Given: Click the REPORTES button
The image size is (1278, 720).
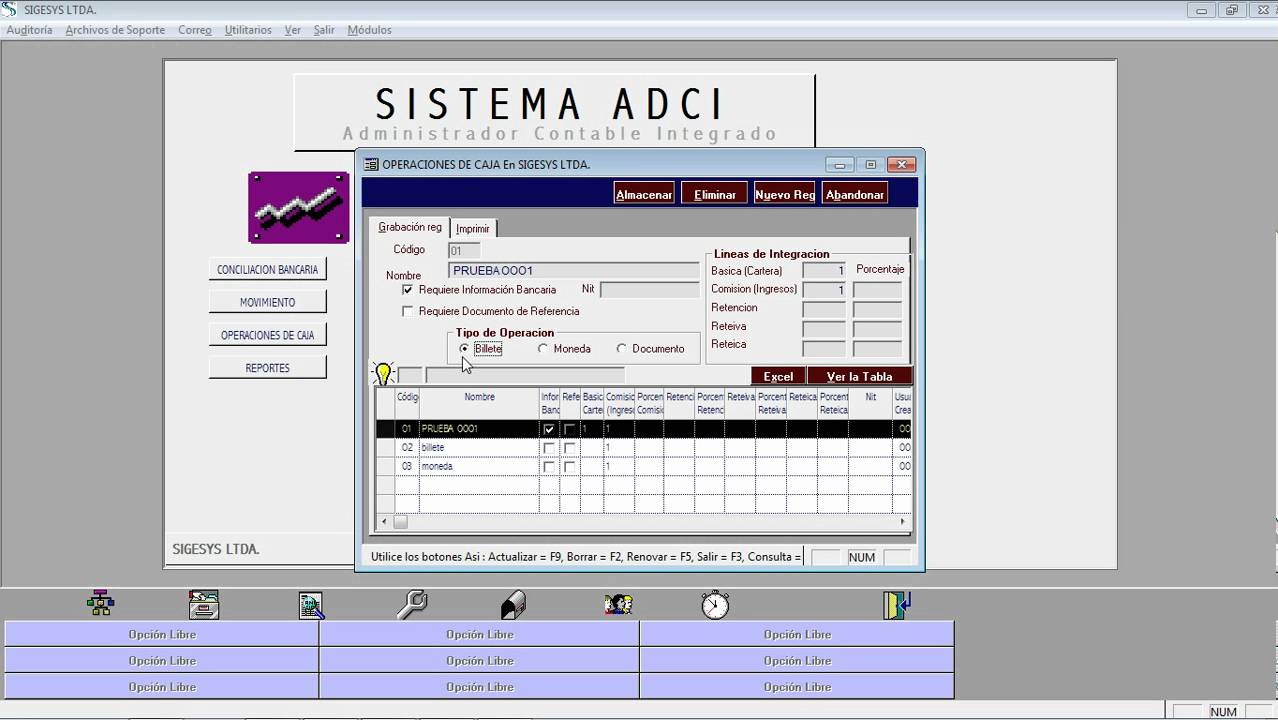Looking at the screenshot, I should click(267, 368).
